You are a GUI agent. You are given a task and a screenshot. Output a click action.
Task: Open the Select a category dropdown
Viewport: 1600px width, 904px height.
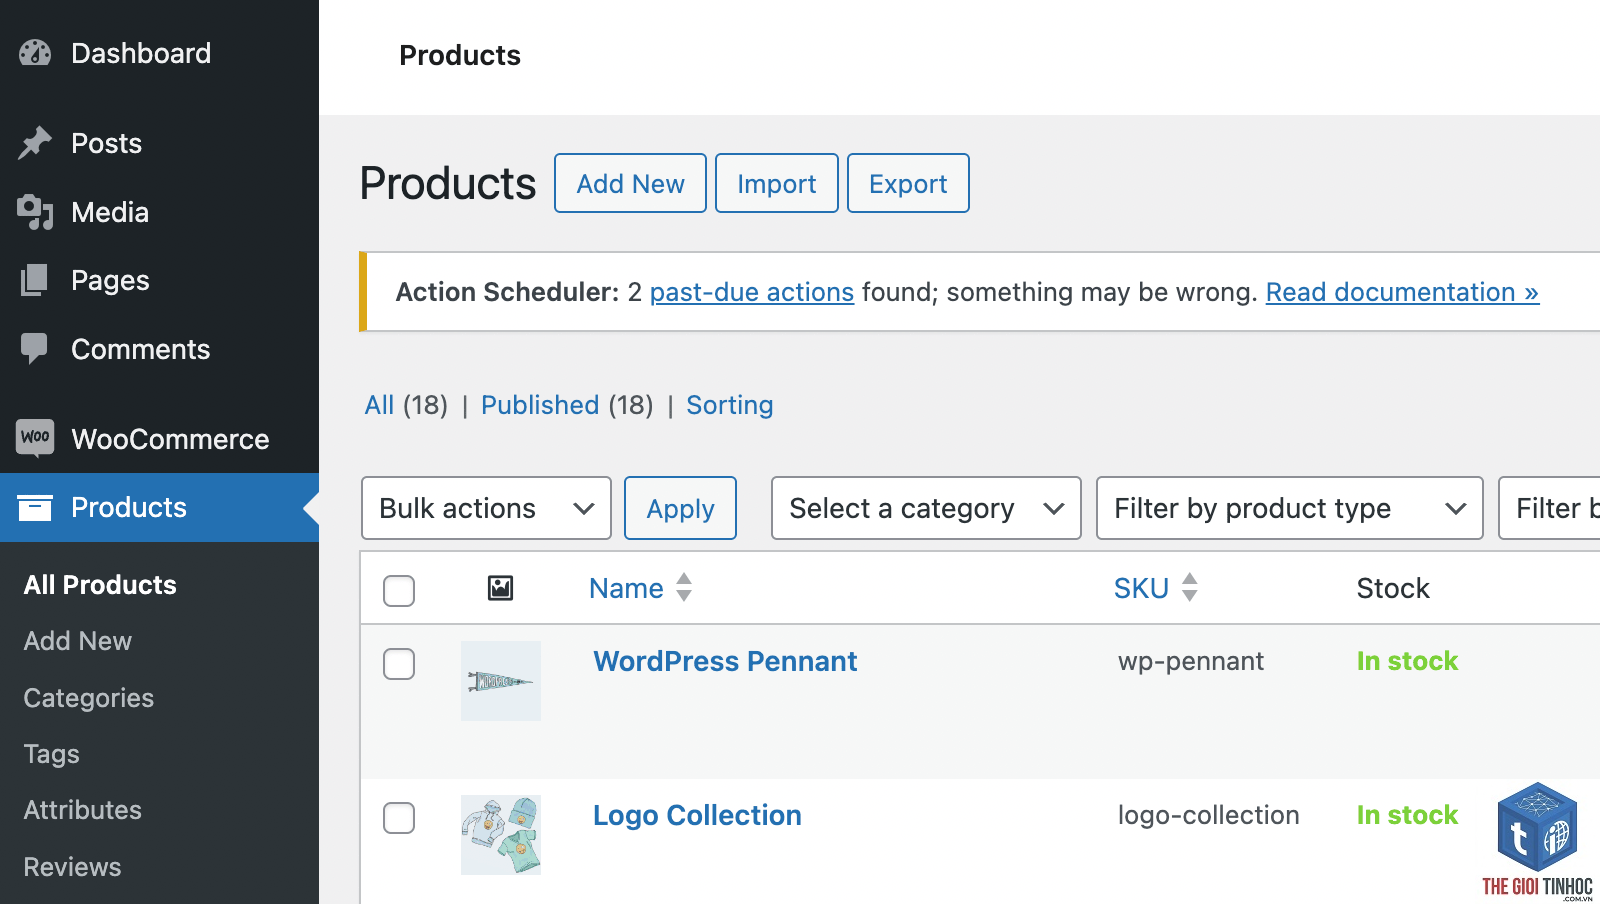tap(926, 508)
